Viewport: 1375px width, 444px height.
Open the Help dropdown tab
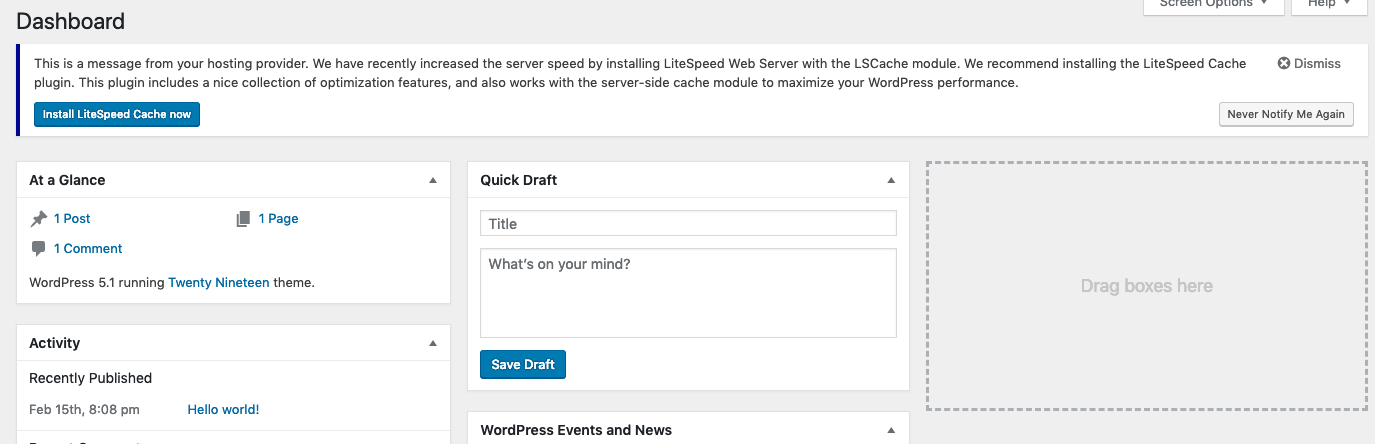click(x=1328, y=5)
